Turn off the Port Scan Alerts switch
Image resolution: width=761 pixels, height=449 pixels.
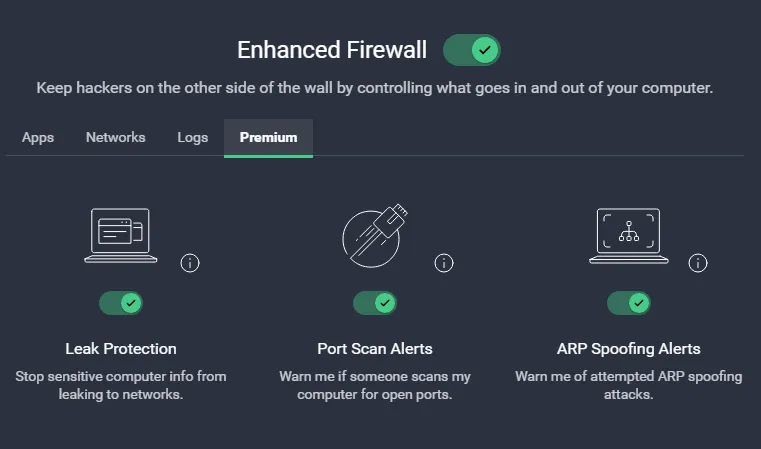[x=375, y=303]
